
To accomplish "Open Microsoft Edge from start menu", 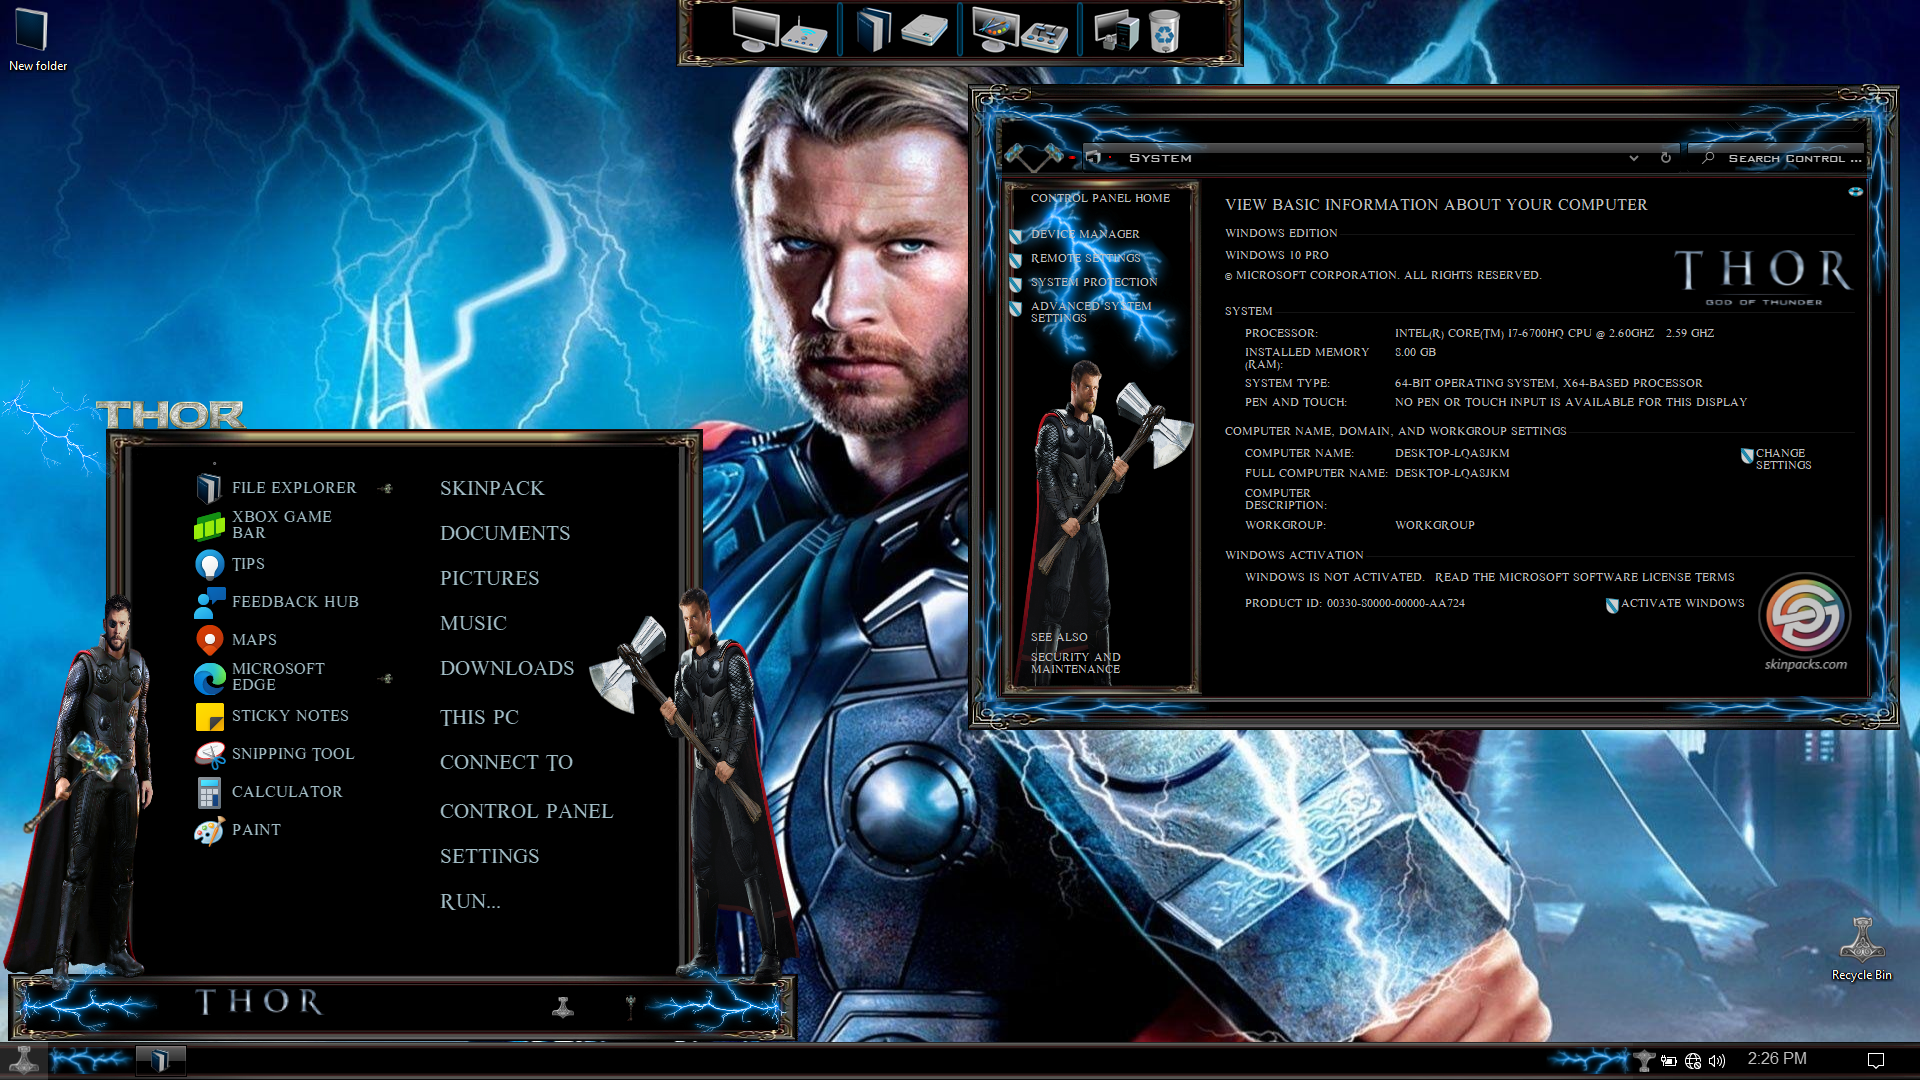I will click(278, 677).
